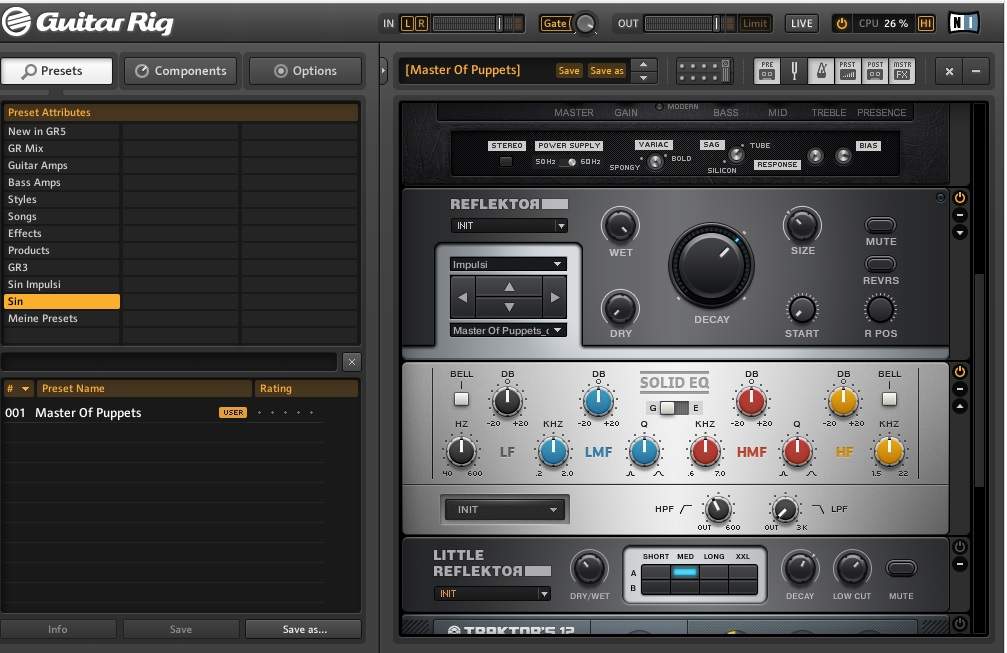Click Save as... below the preset list
This screenshot has height=653, width=1007.
click(x=304, y=630)
